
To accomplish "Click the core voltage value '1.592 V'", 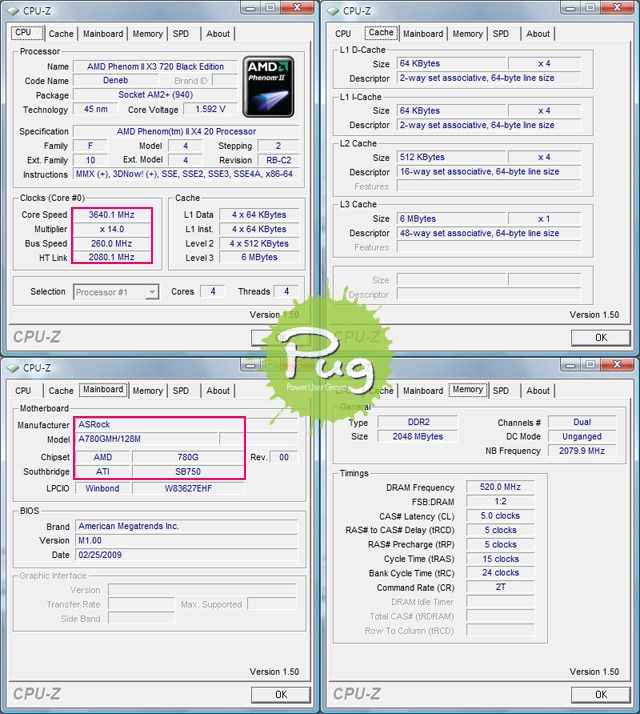I will (210, 109).
